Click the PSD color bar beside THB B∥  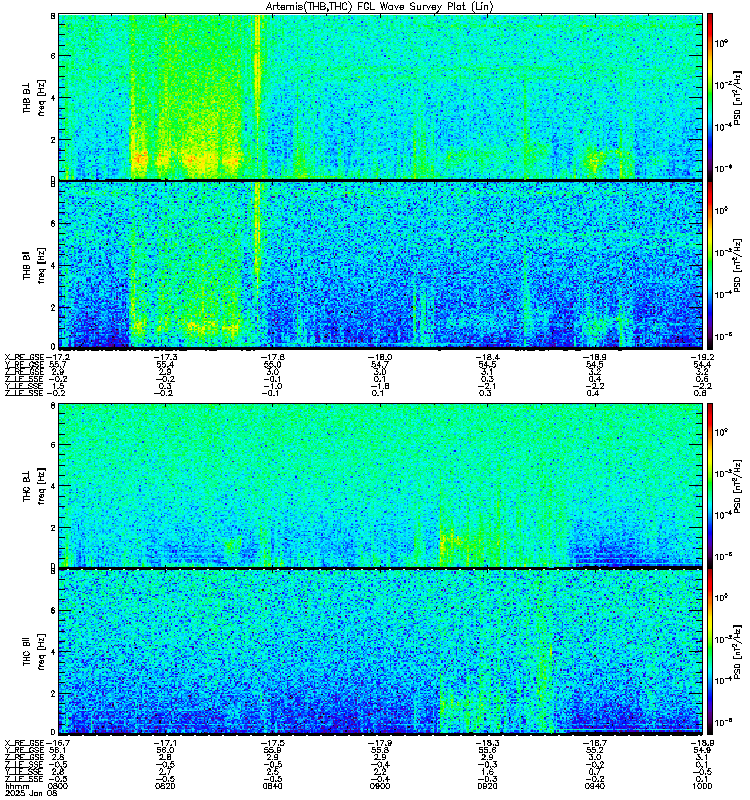point(709,265)
